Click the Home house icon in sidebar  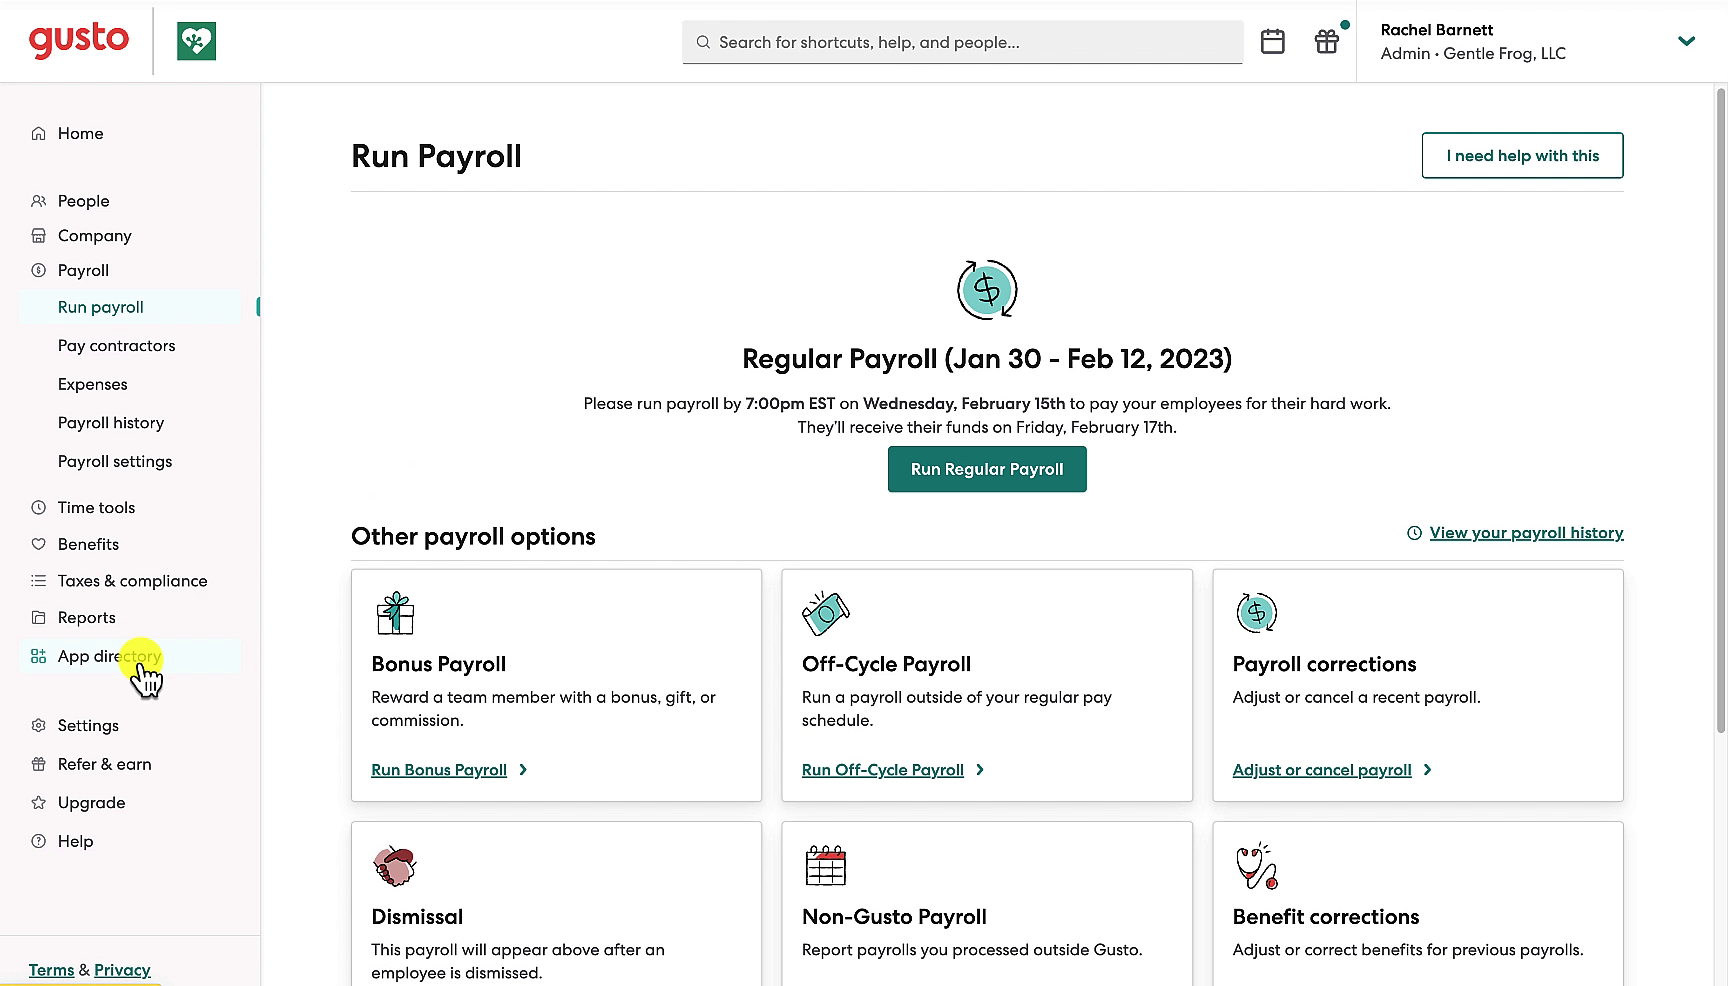(38, 133)
